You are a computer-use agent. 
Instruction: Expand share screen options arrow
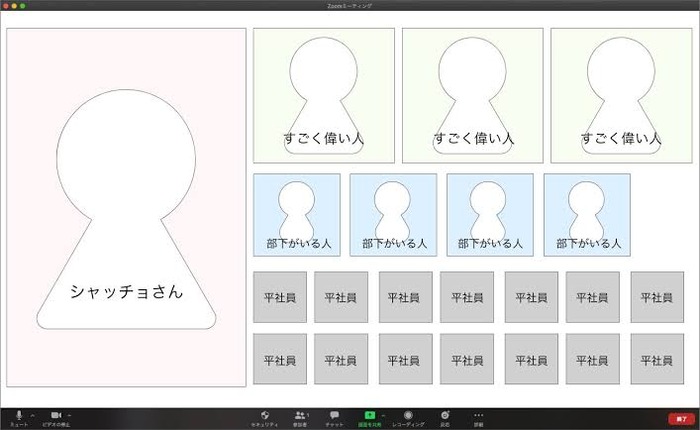tap(383, 415)
